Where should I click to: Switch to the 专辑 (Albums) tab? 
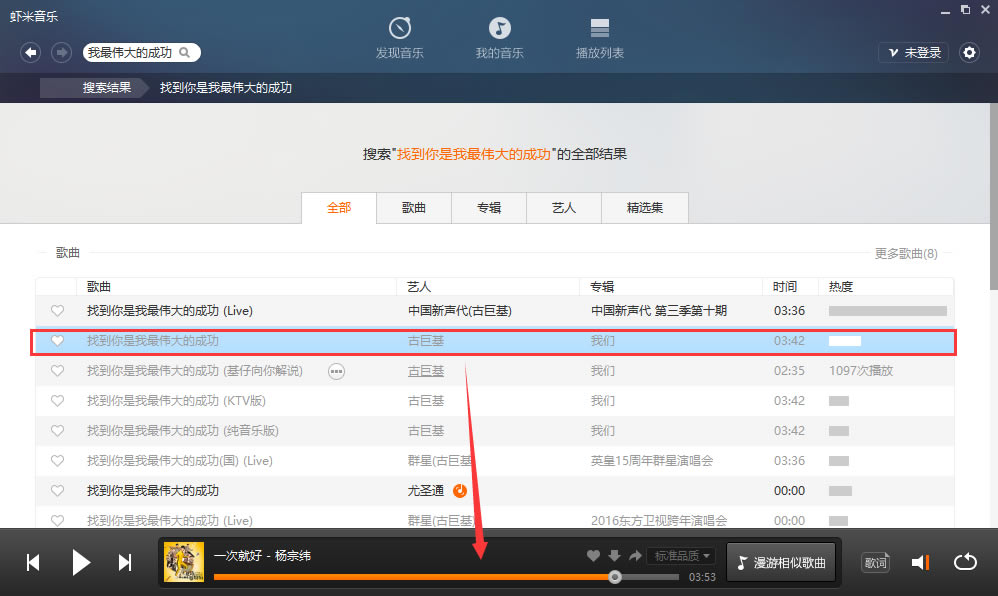pos(488,207)
